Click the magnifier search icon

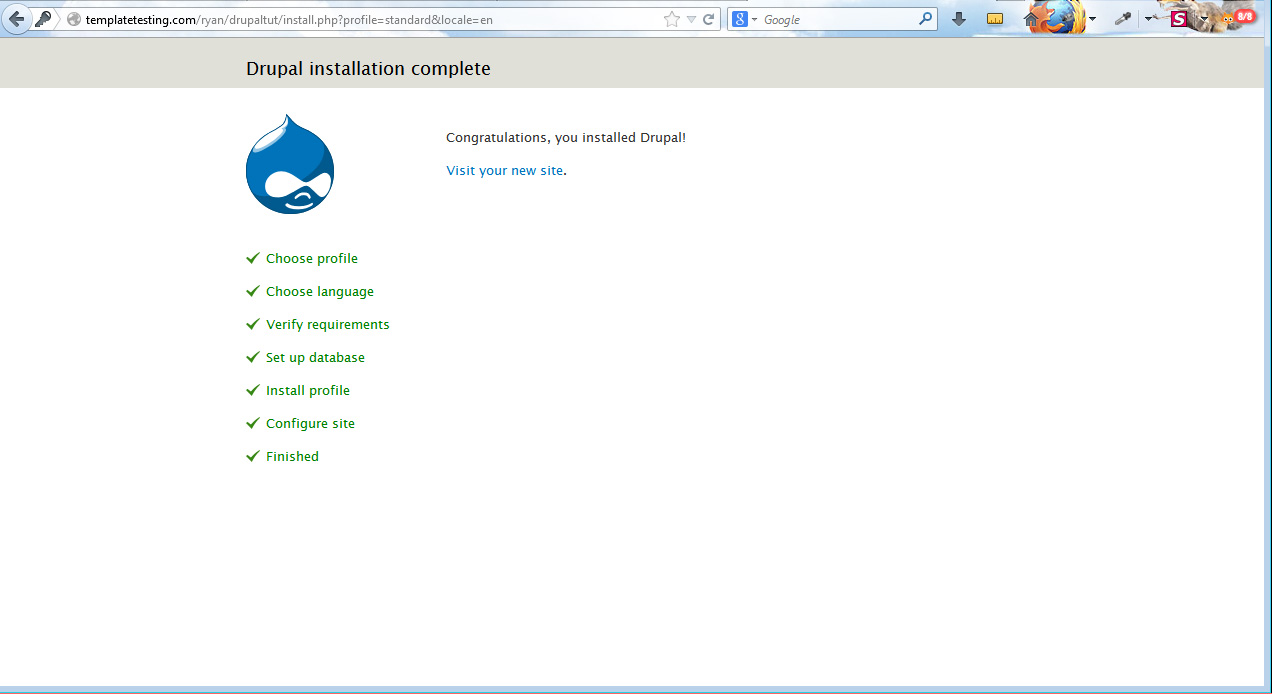925,19
